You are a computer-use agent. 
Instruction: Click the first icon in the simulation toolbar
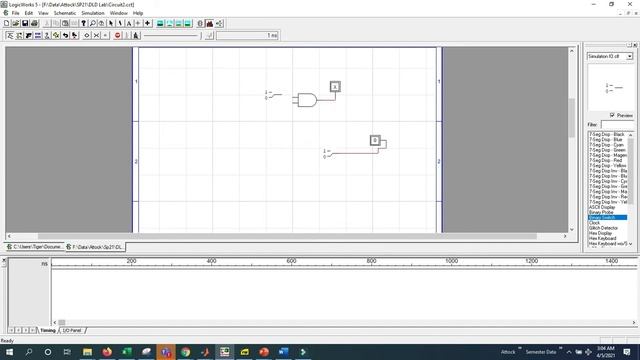coord(10,36)
